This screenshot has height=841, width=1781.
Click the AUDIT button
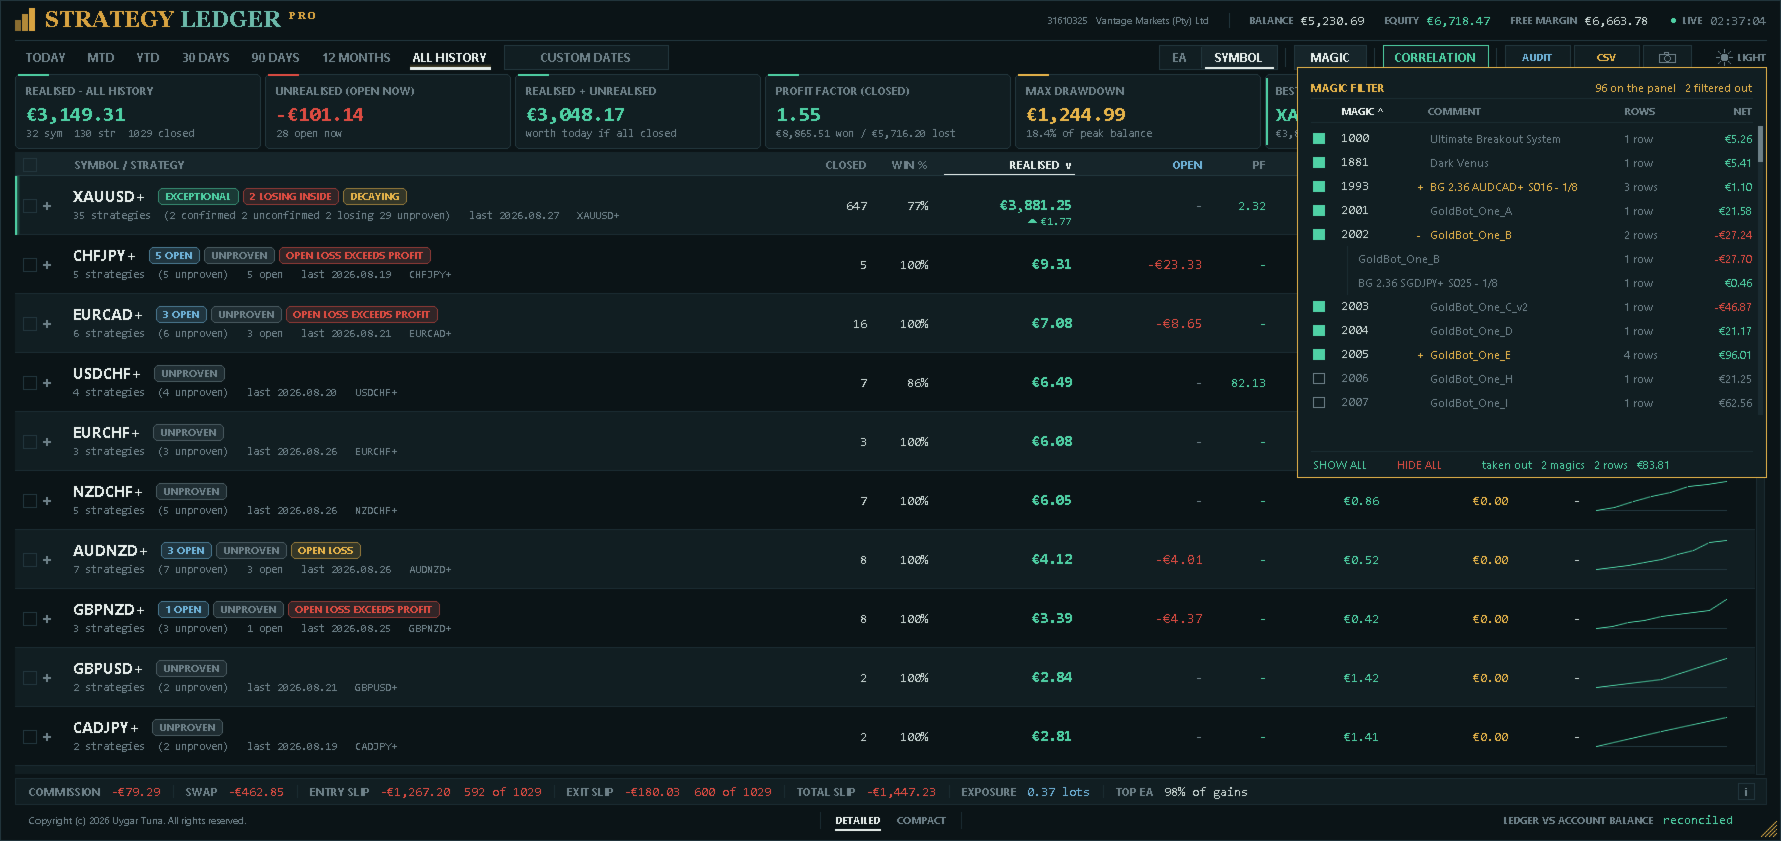pos(1537,58)
